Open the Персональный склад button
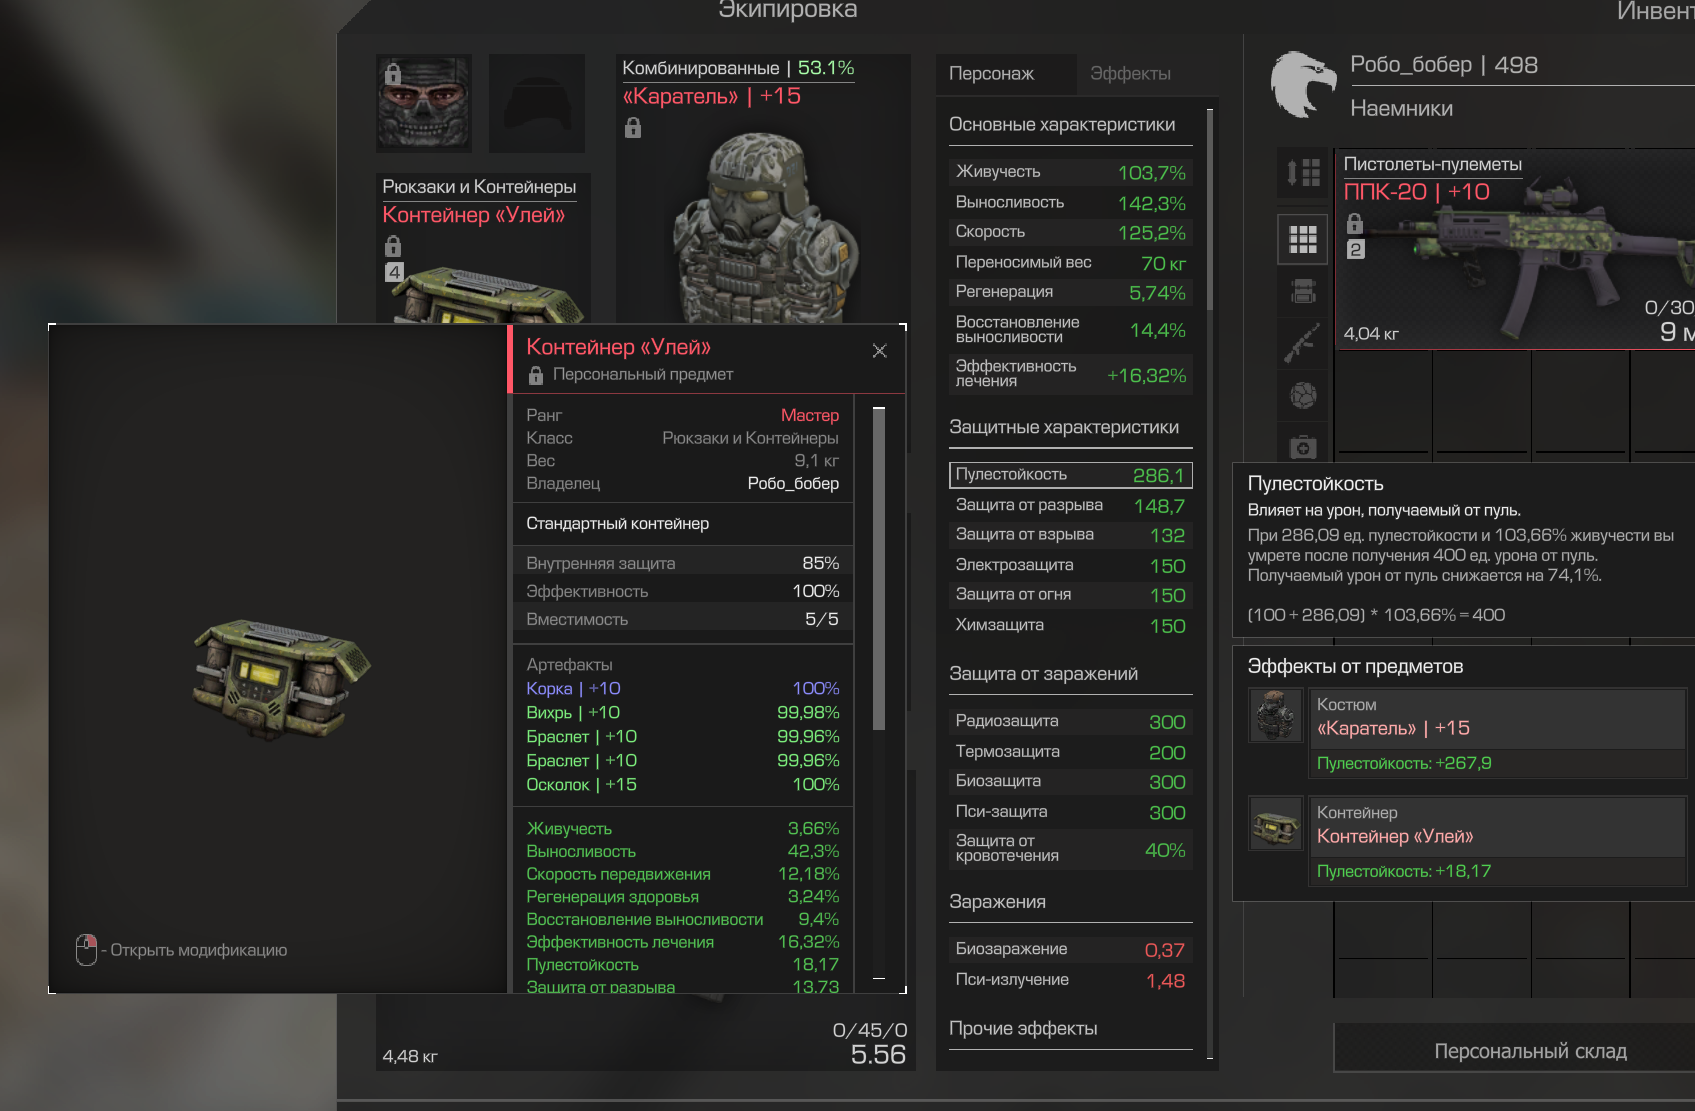The image size is (1695, 1111). 1530,1051
